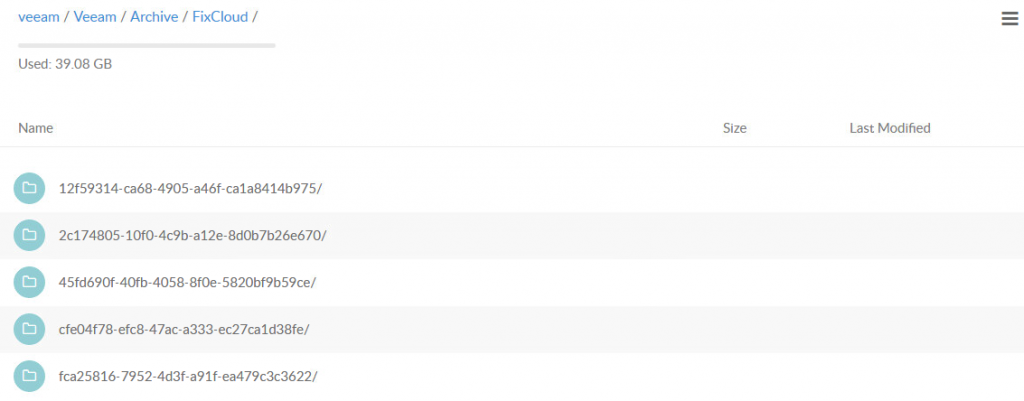Click the Used: 39.08 GB label

pos(65,65)
